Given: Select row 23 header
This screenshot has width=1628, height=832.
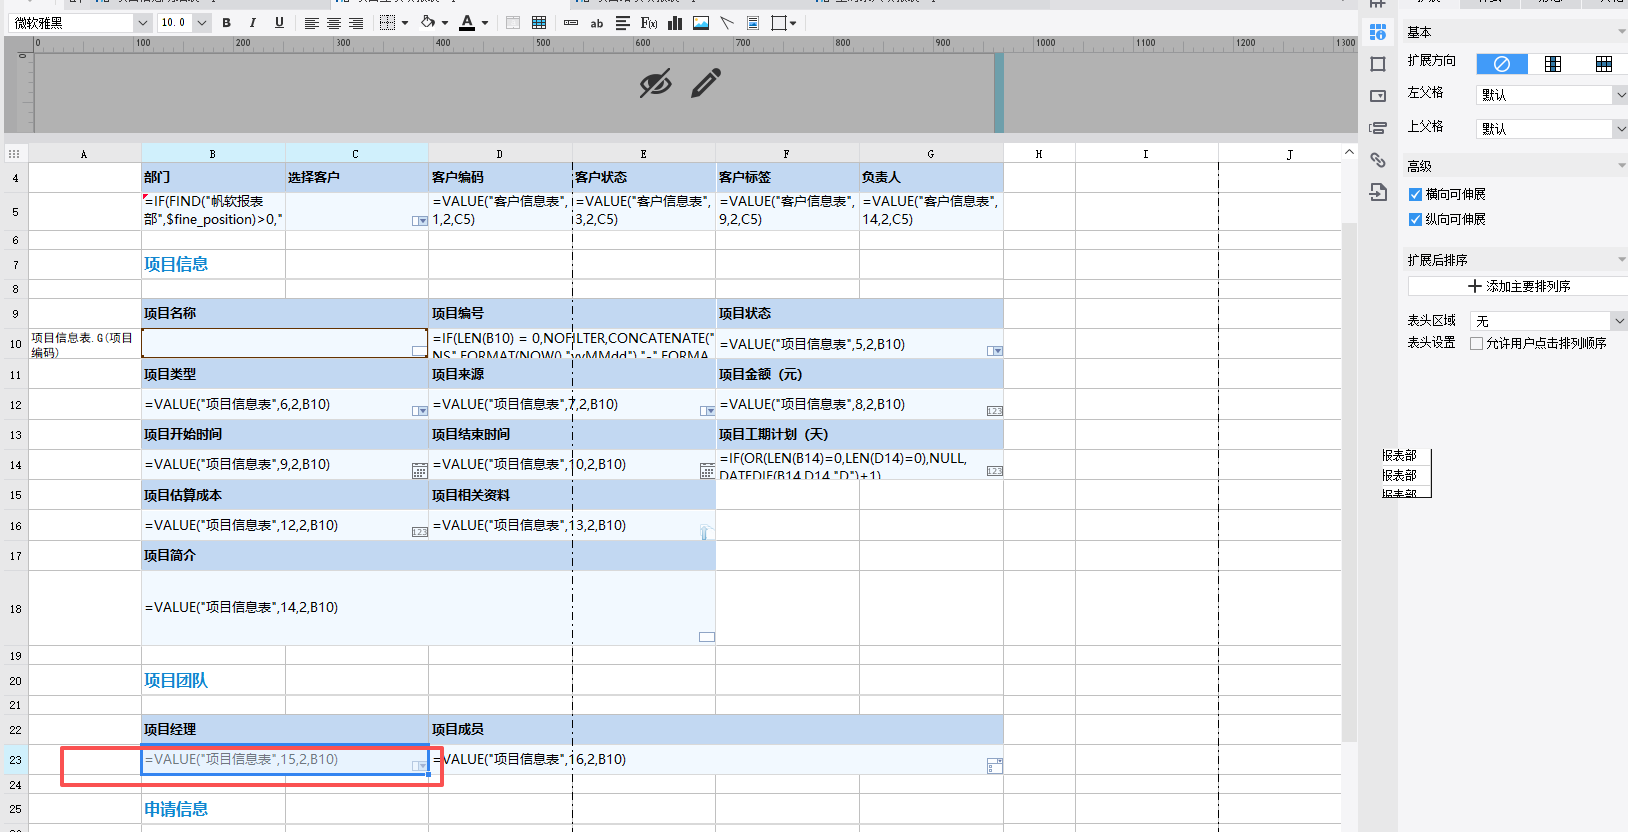Looking at the screenshot, I should click(15, 760).
